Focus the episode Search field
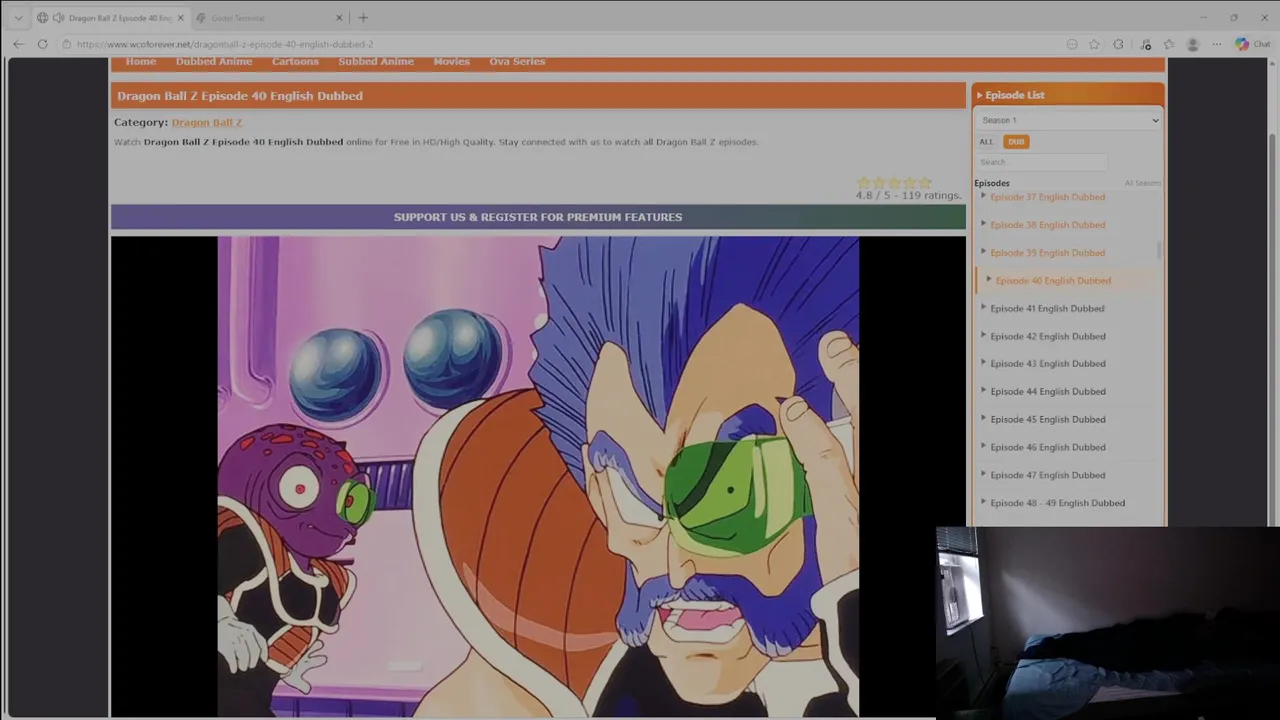 click(1041, 162)
